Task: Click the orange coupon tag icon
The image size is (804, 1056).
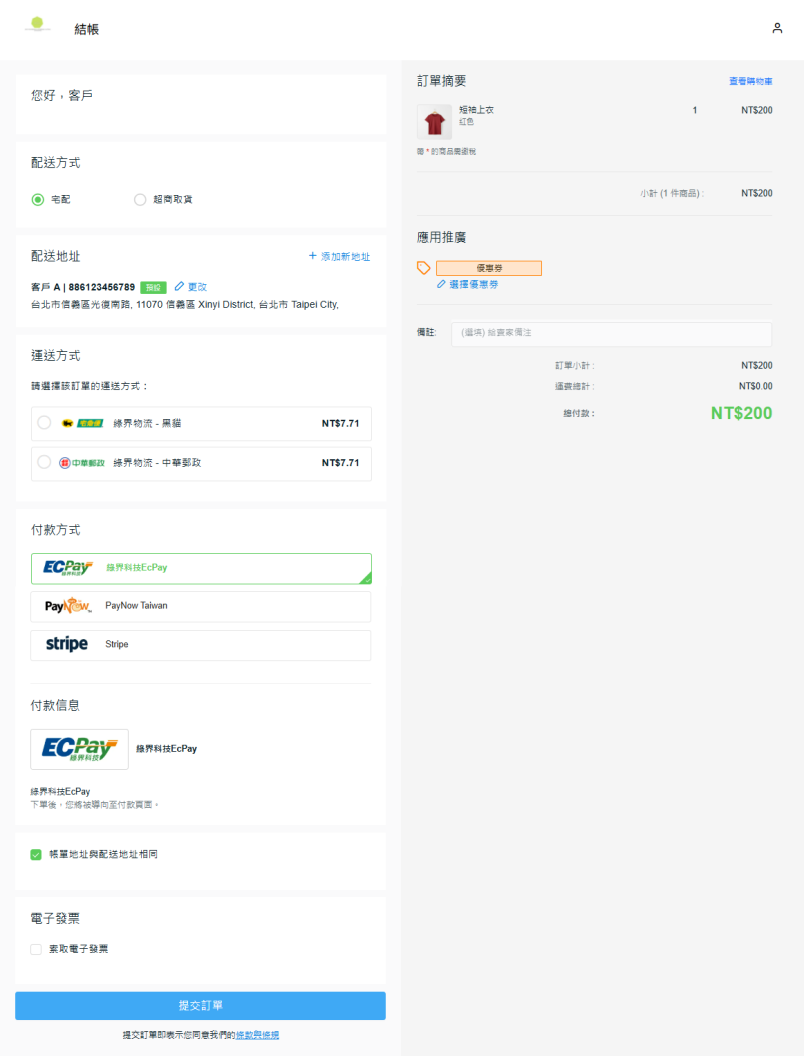Action: (x=424, y=268)
